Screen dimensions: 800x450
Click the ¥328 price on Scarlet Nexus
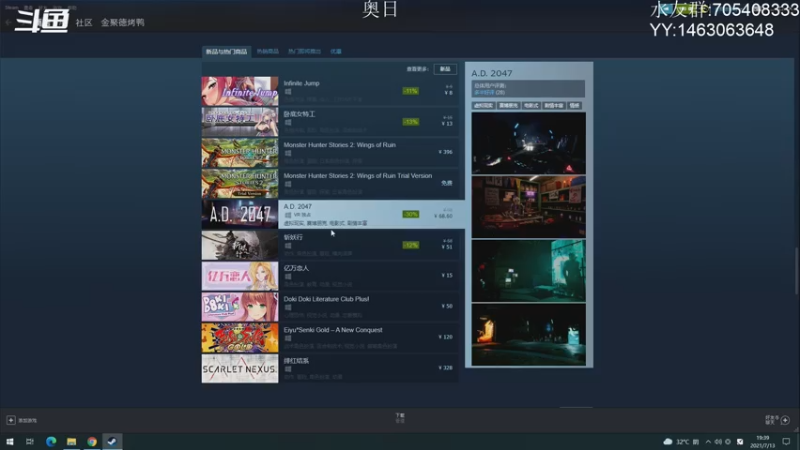[x=445, y=368]
